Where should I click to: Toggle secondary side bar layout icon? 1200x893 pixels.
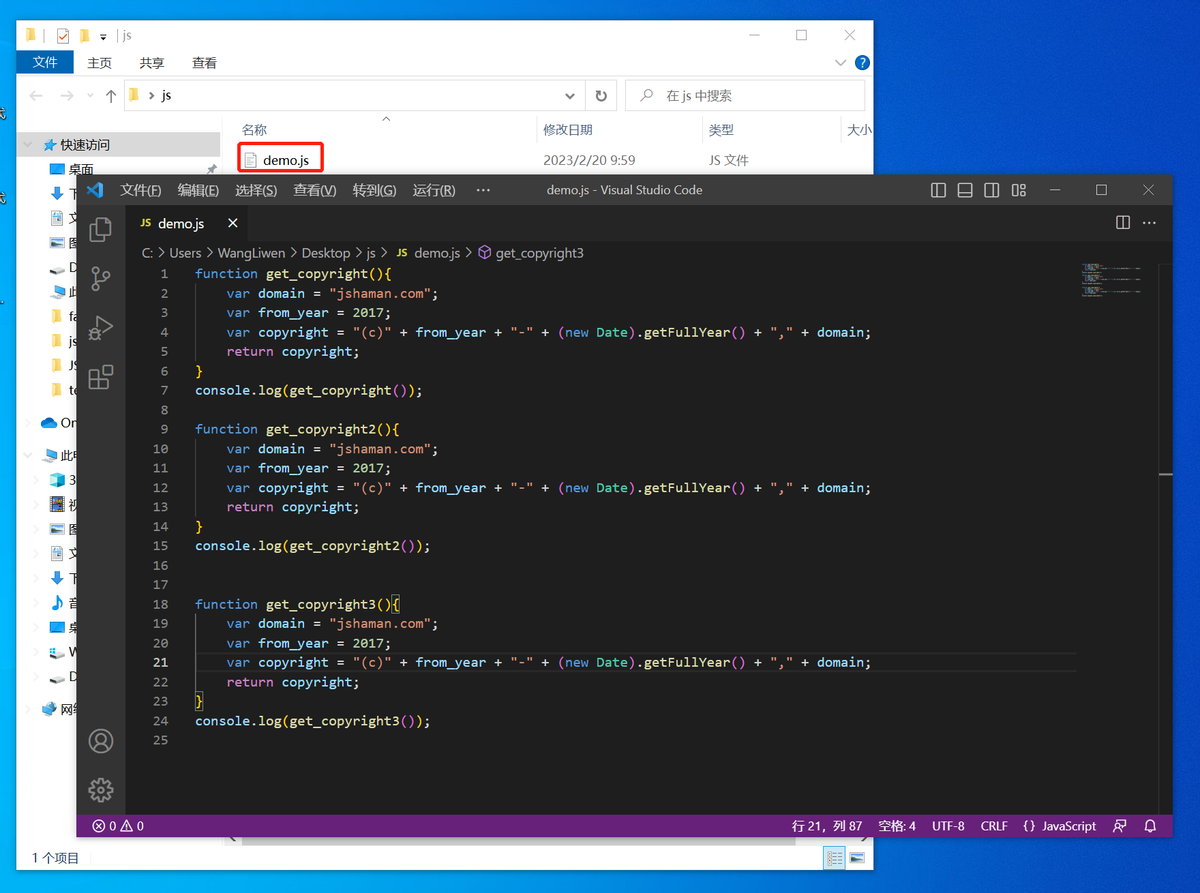(x=991, y=190)
